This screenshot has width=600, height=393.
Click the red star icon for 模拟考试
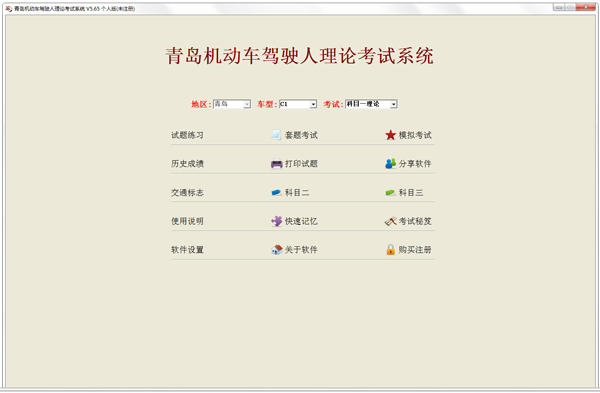coord(390,135)
